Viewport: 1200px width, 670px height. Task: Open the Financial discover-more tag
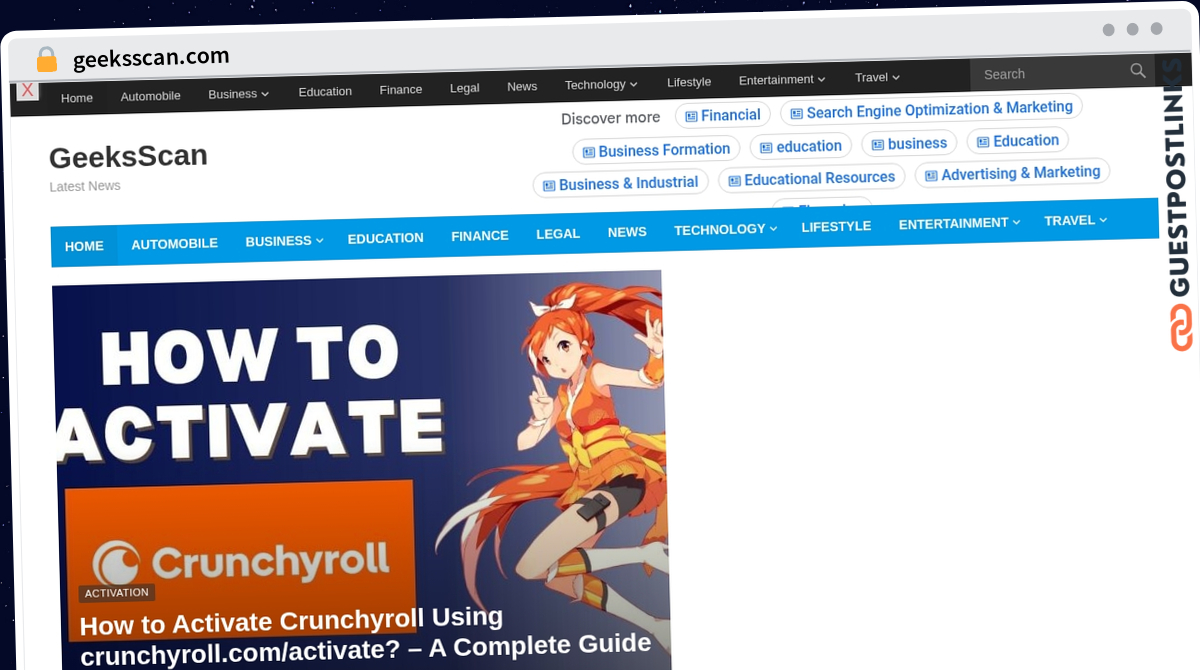tap(723, 115)
